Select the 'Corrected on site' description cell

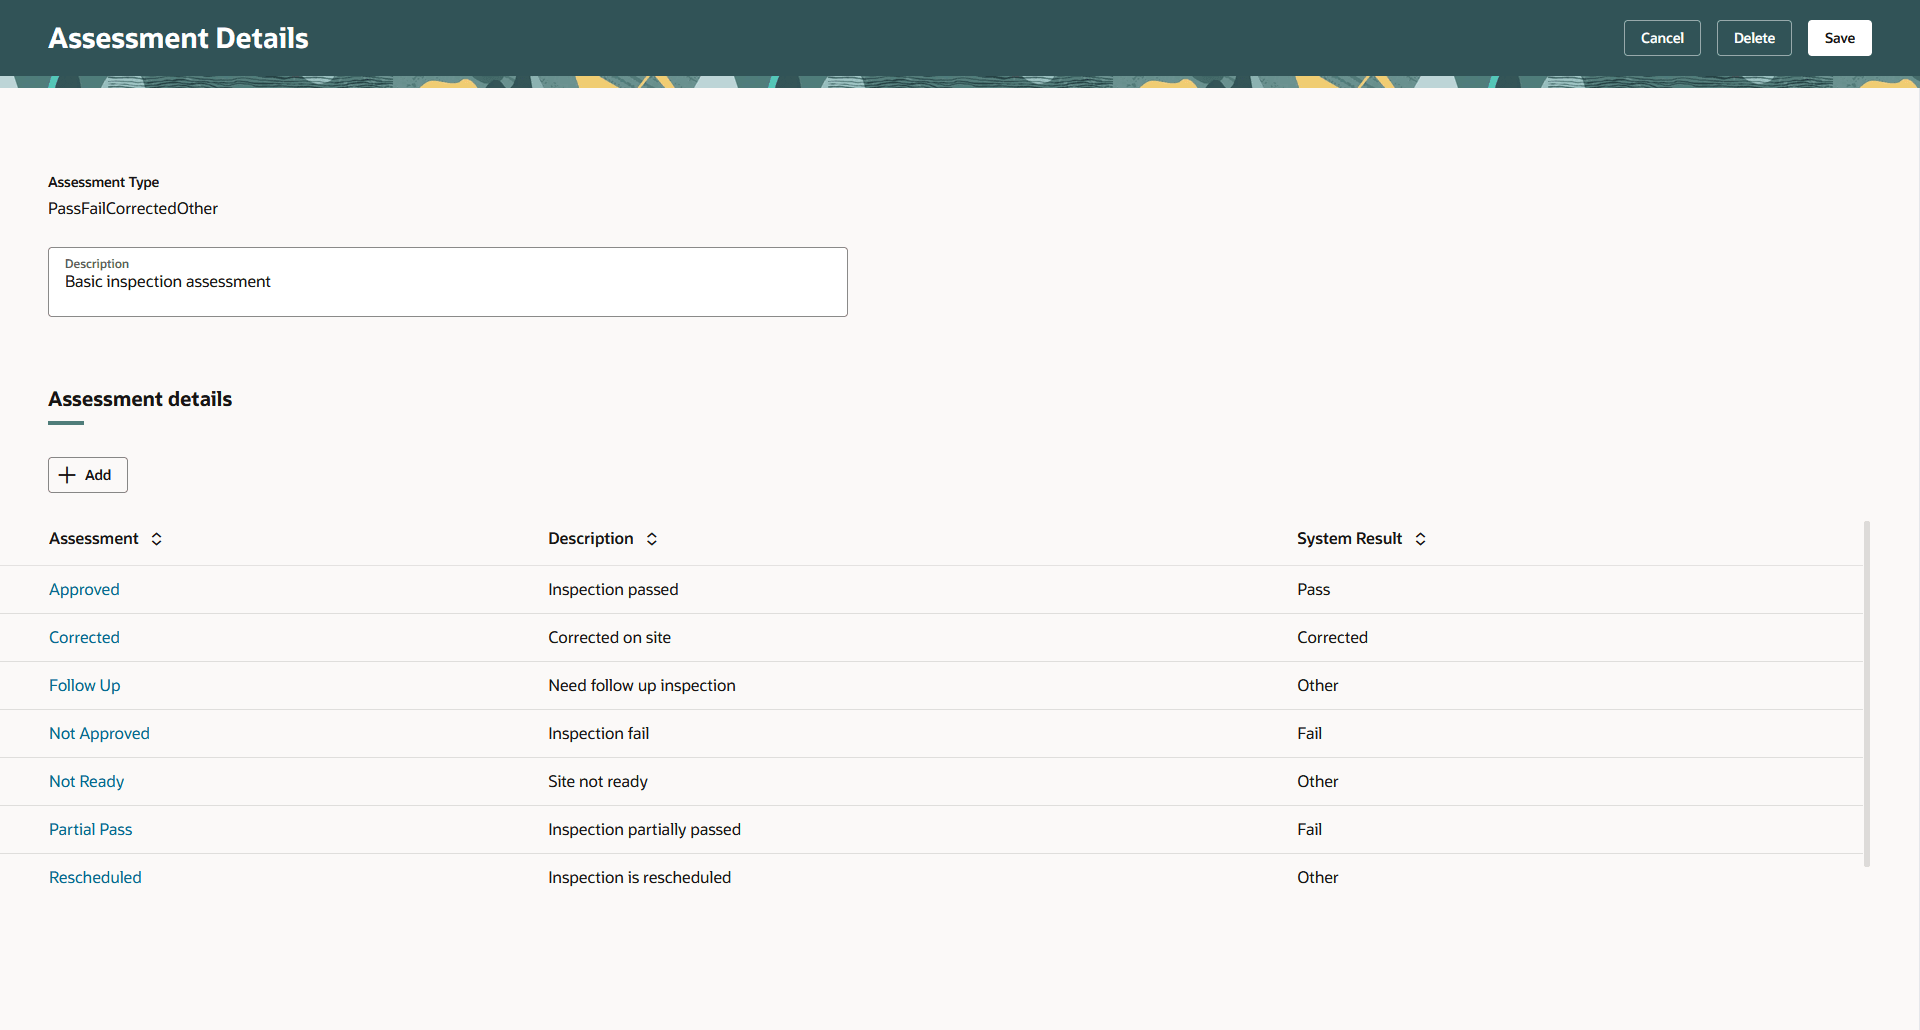click(610, 638)
